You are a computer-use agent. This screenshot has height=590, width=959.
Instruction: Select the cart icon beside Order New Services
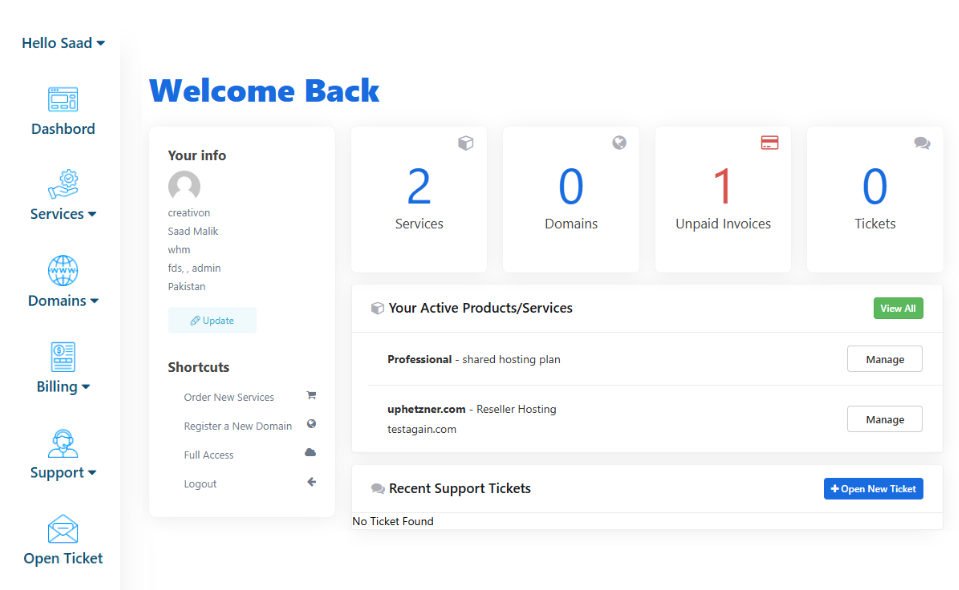coord(311,397)
